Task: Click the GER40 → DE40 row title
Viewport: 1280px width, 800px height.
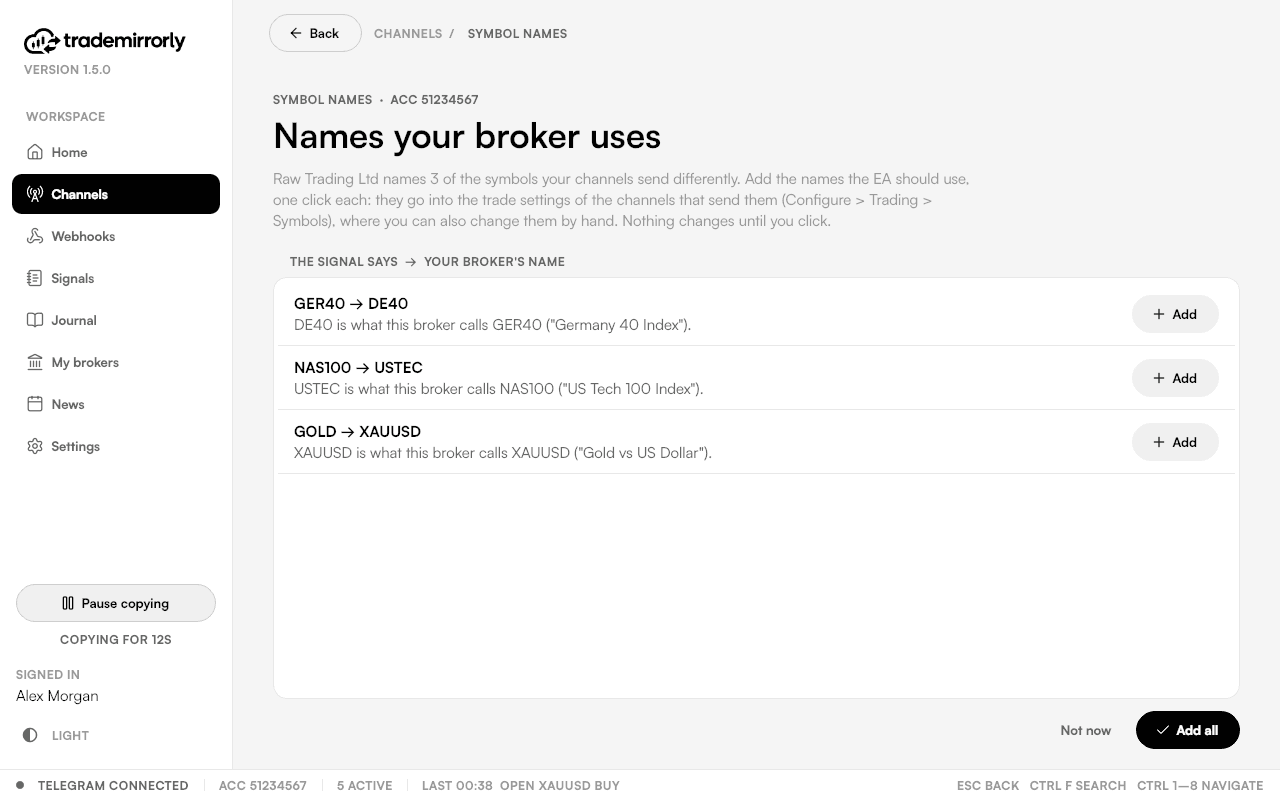Action: click(351, 303)
